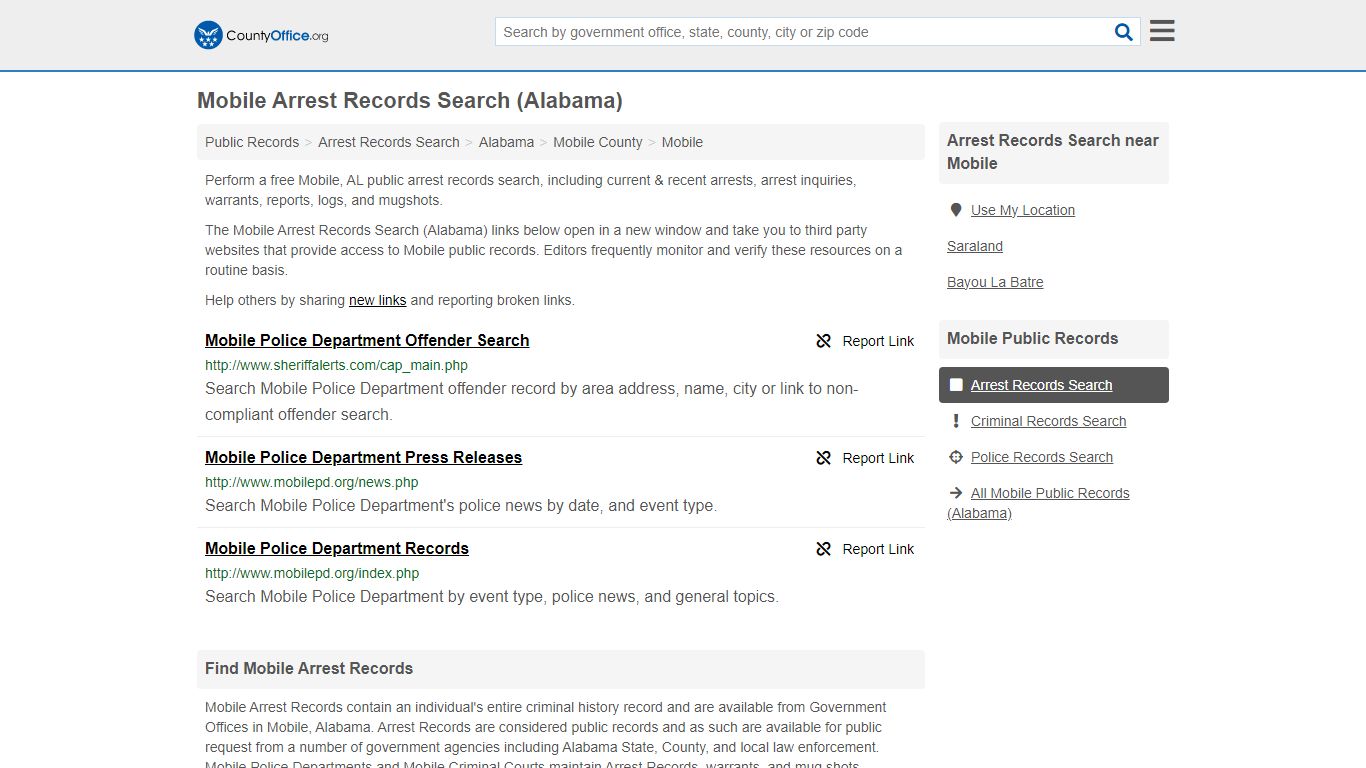Visit mobilepd.org/news.php URL
Image resolution: width=1366 pixels, height=768 pixels.
click(x=312, y=482)
